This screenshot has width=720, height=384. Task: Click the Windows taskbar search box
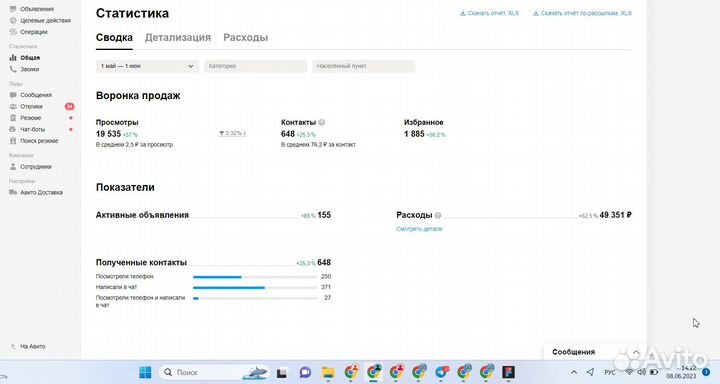(x=214, y=372)
